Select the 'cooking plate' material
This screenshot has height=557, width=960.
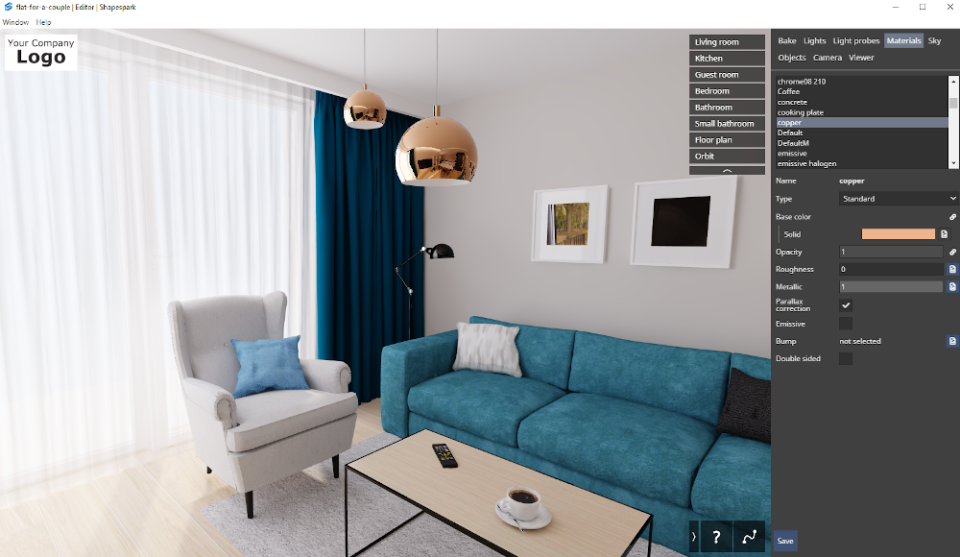click(861, 112)
